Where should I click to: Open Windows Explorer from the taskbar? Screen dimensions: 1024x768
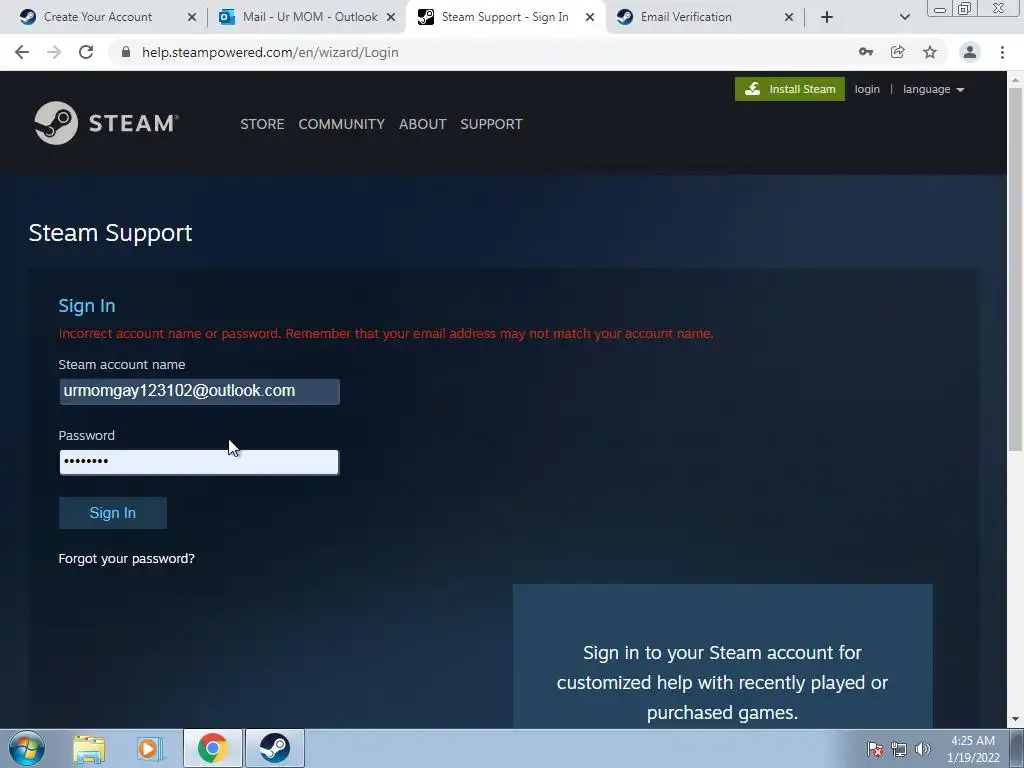tap(89, 749)
